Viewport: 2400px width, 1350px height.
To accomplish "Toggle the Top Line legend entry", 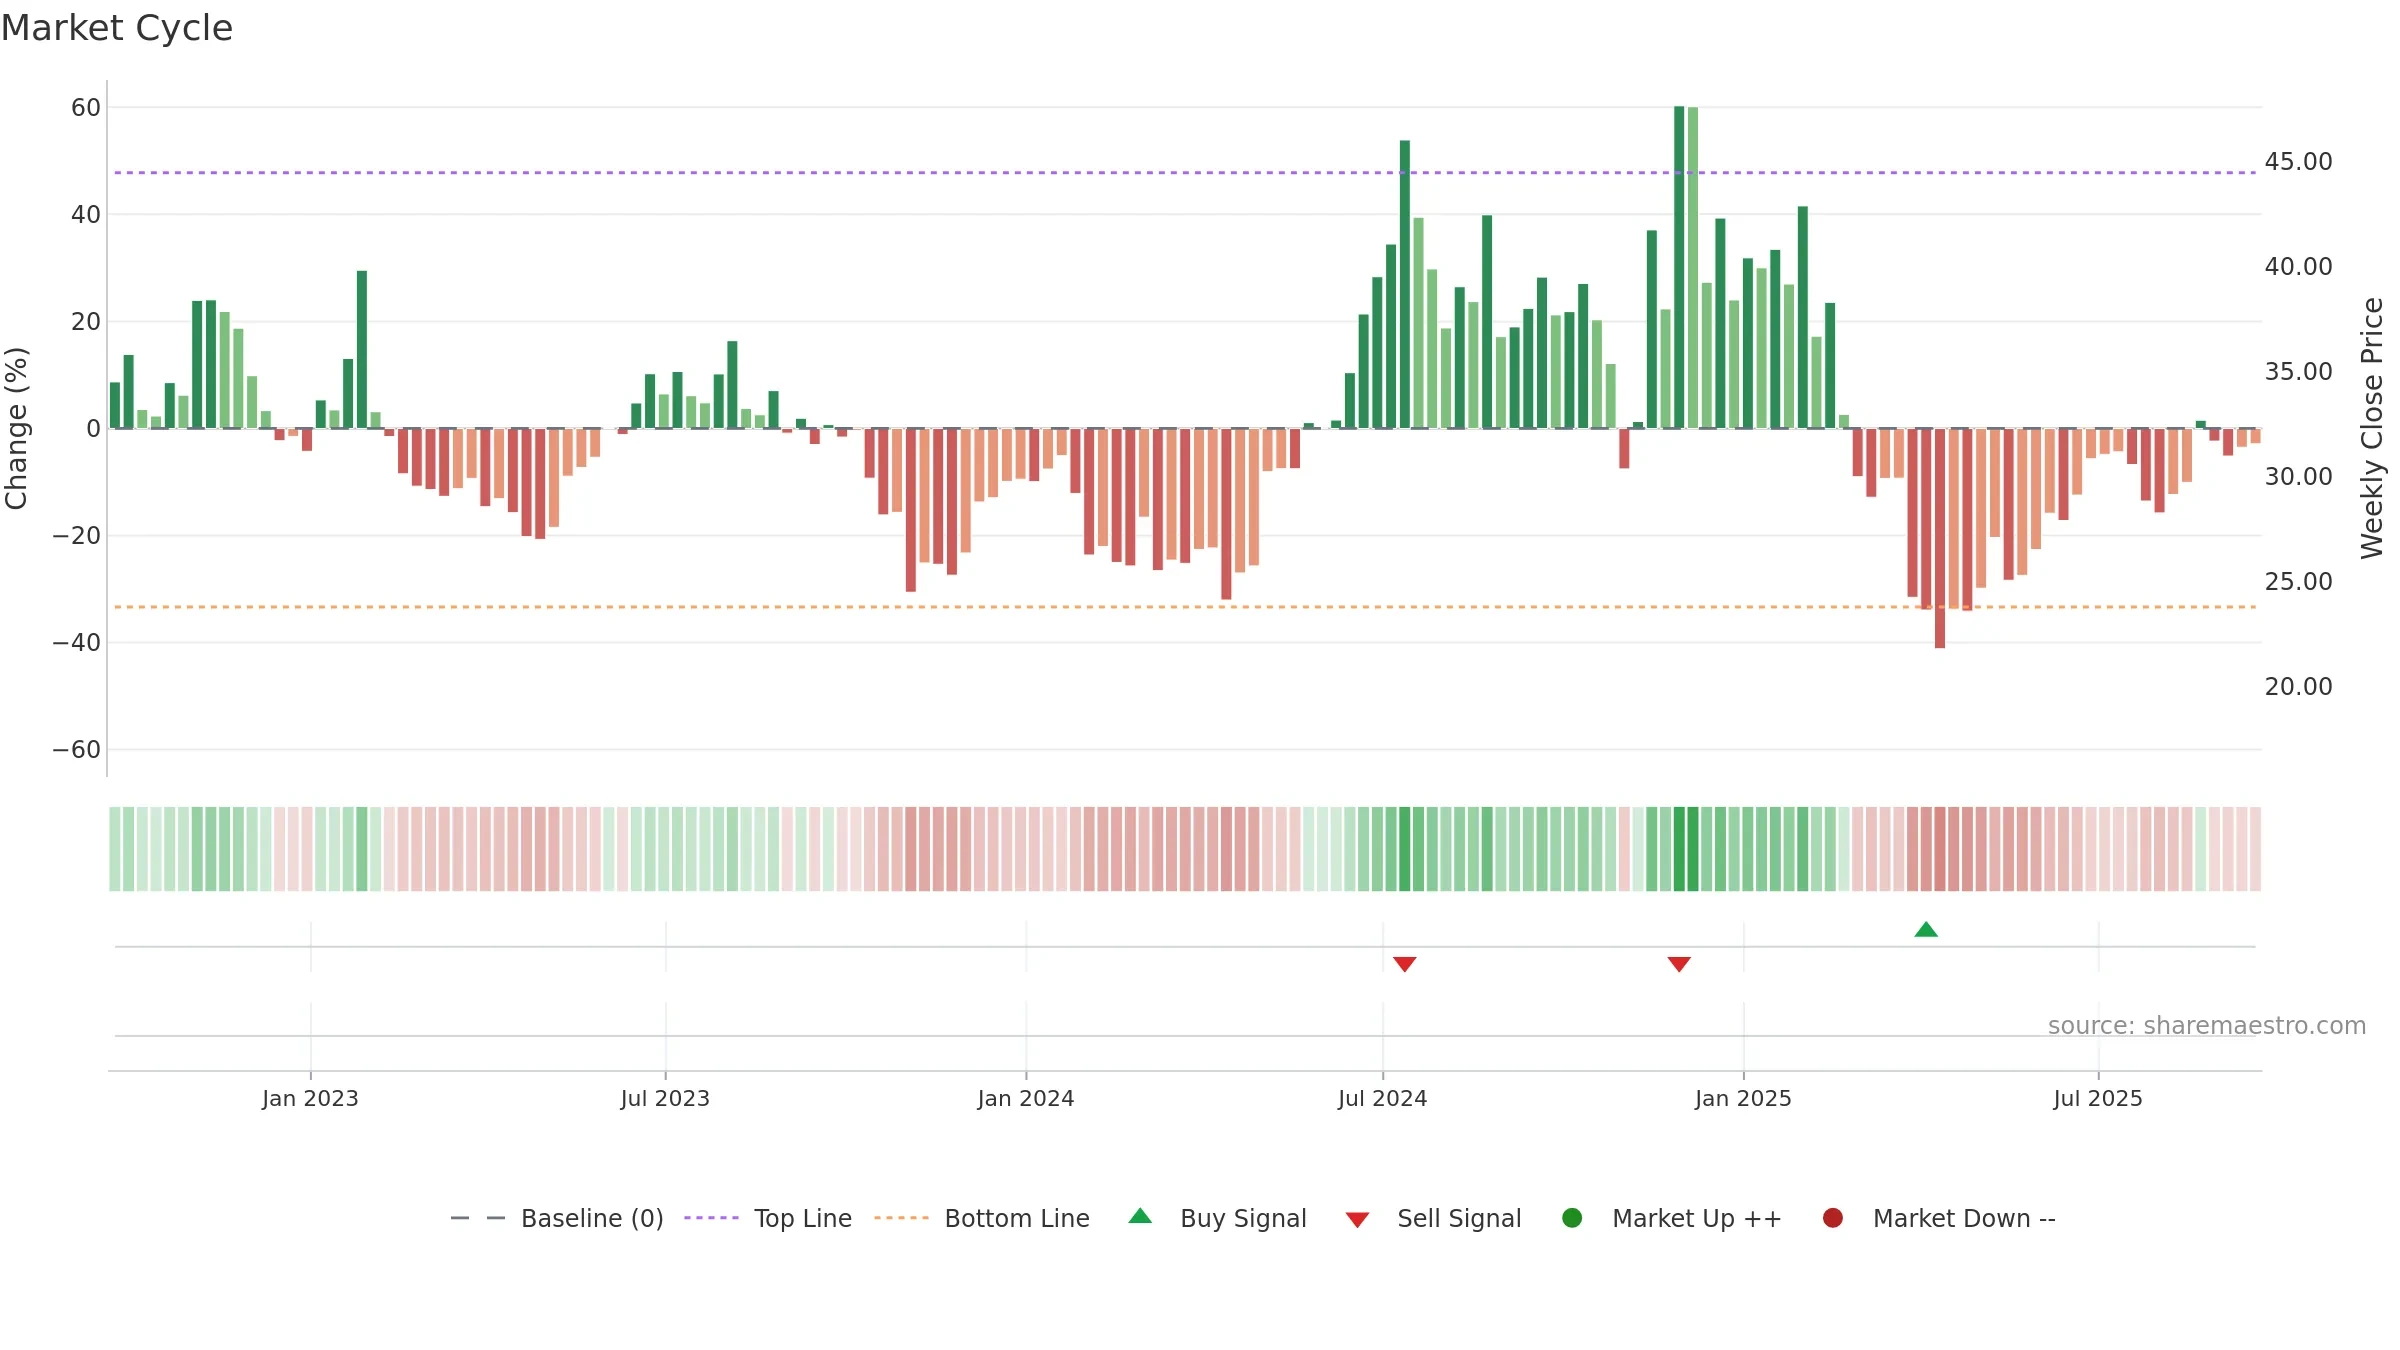I will point(768,1218).
